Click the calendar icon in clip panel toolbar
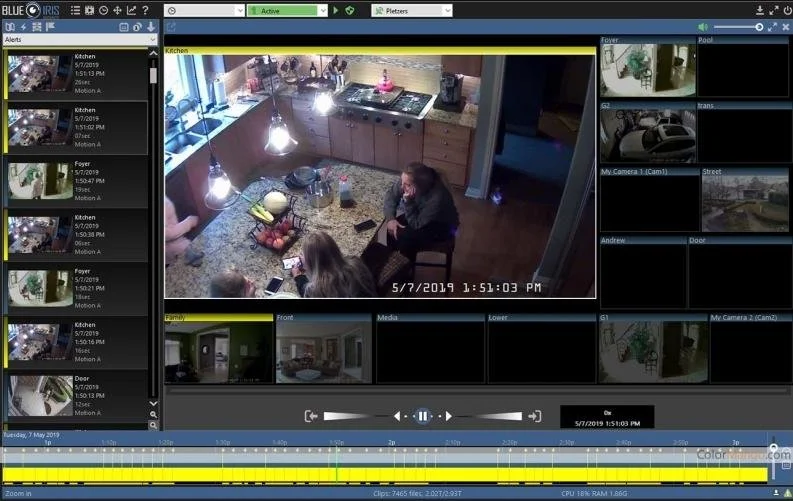 tap(123, 27)
